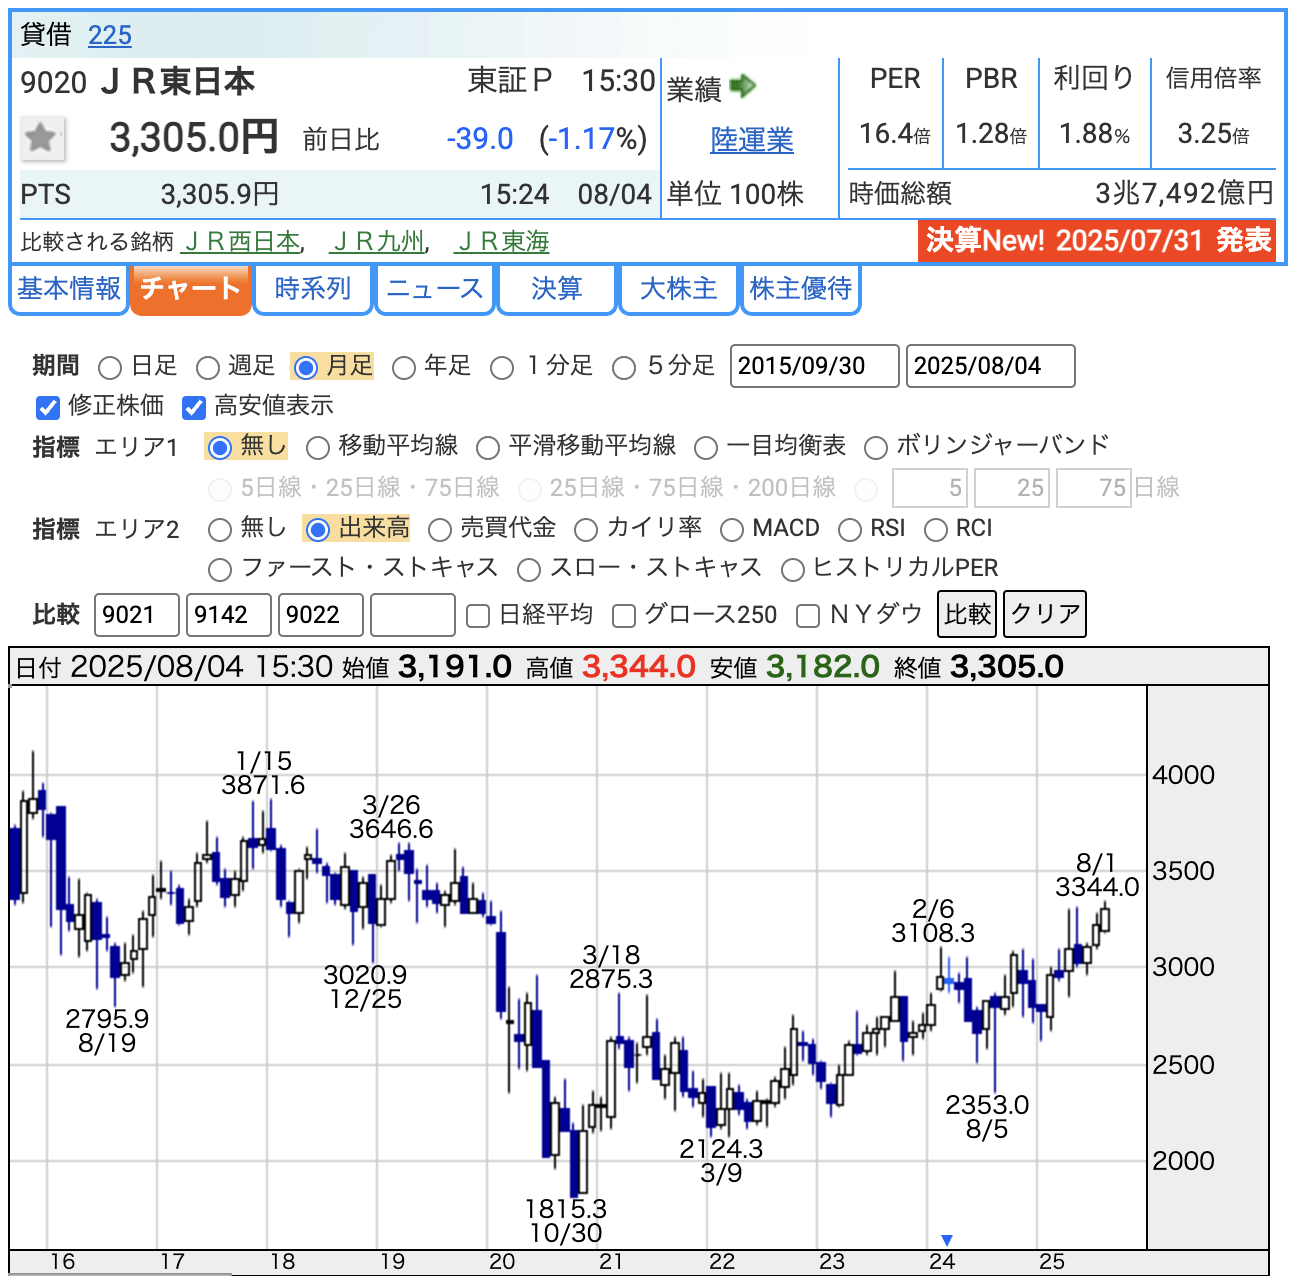This screenshot has height=1276, width=1298.
Task: Select RCI indicator
Action: pos(936,529)
